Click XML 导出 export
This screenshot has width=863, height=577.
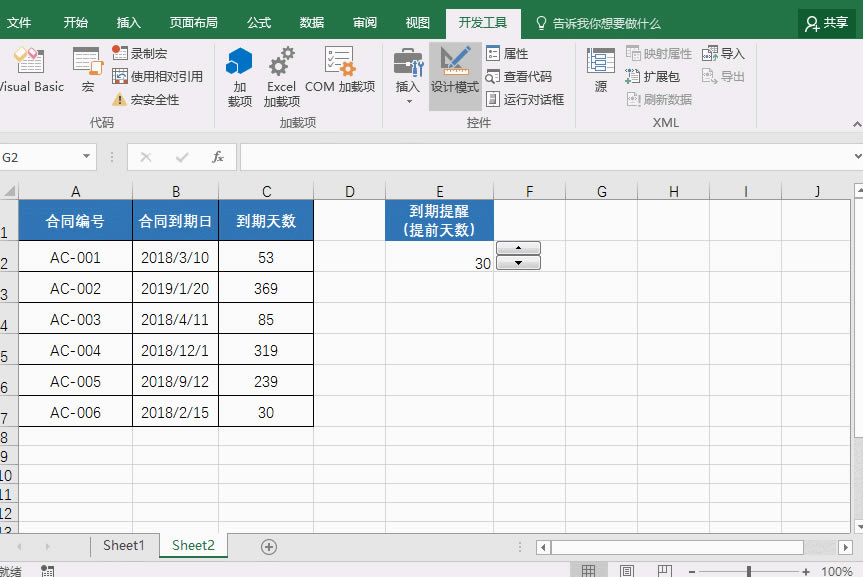(723, 77)
